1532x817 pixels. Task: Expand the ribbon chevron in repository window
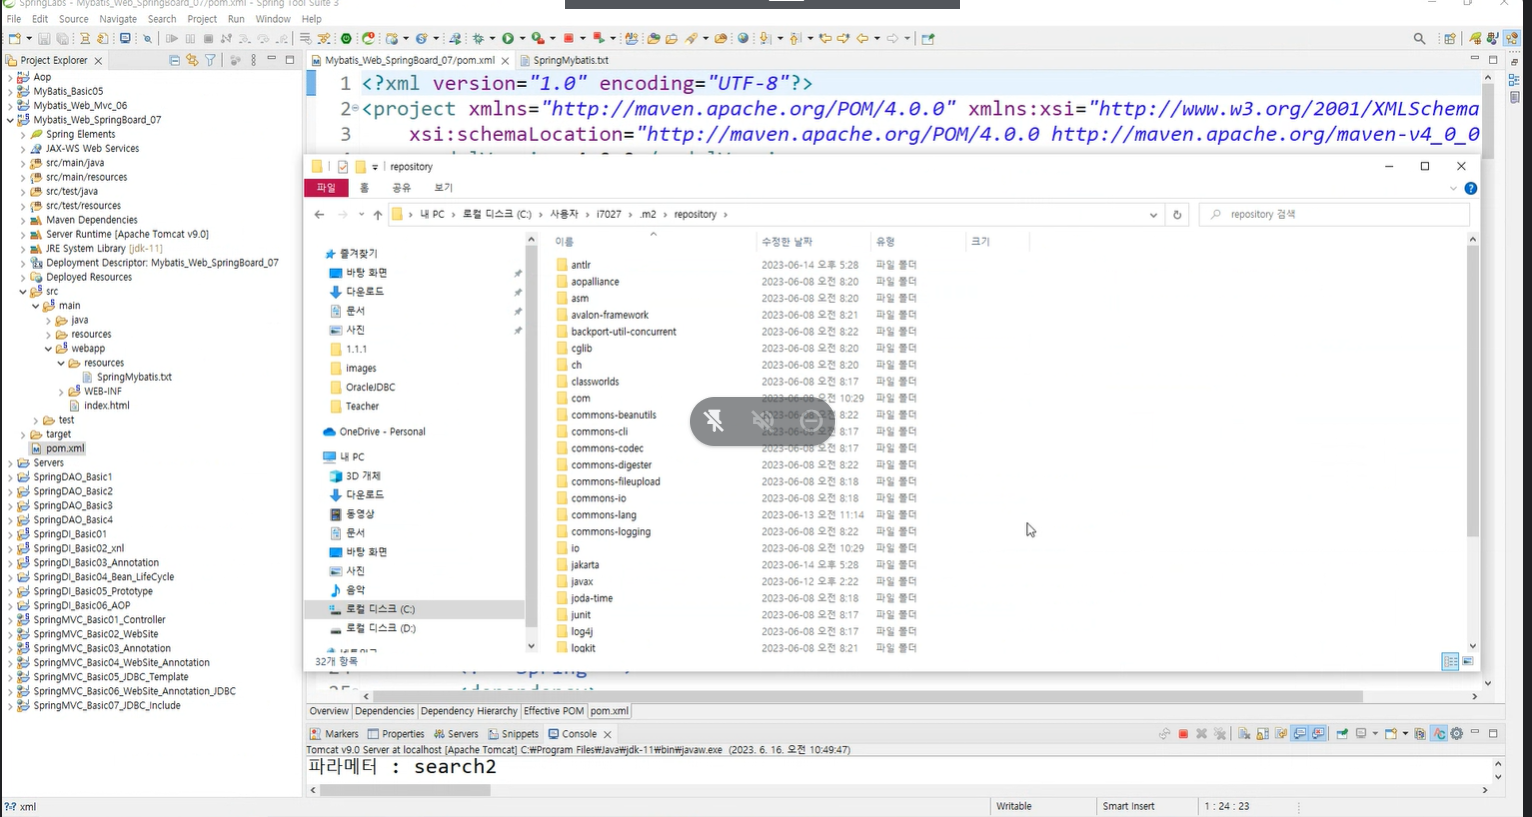pyautogui.click(x=1453, y=188)
